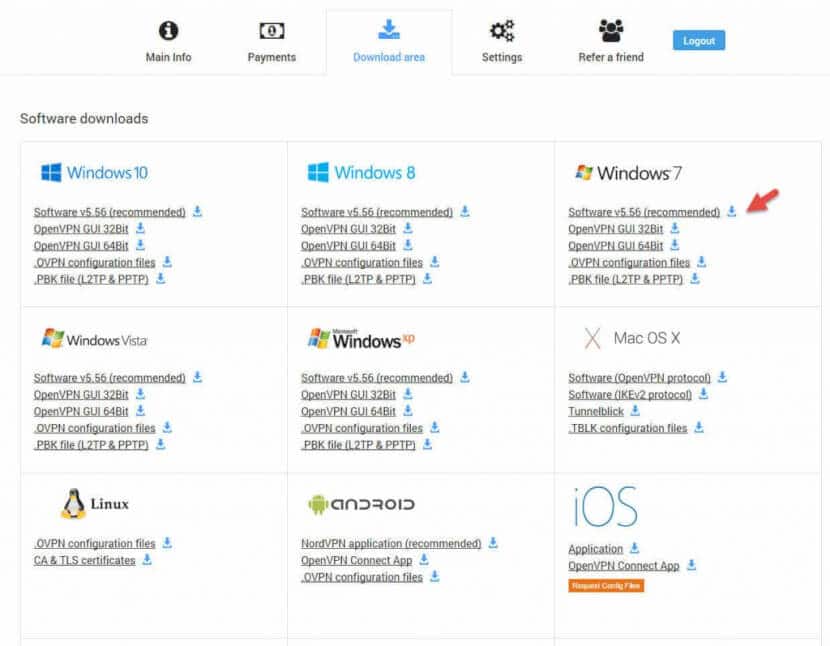
Task: Click orange Request Config Files button
Action: point(606,586)
